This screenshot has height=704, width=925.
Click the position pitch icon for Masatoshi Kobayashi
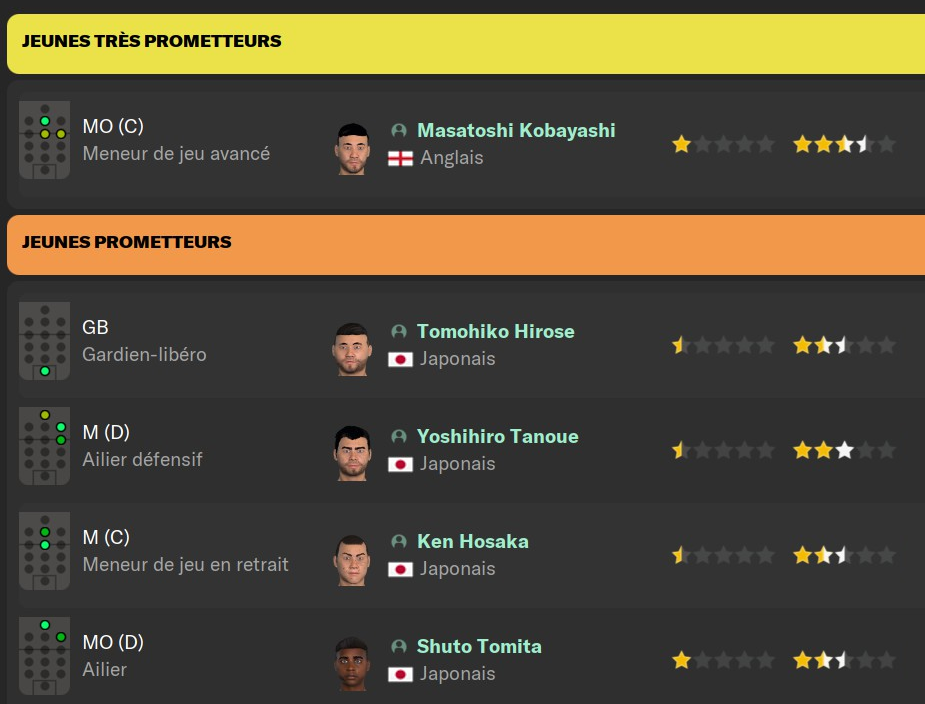pos(44,141)
